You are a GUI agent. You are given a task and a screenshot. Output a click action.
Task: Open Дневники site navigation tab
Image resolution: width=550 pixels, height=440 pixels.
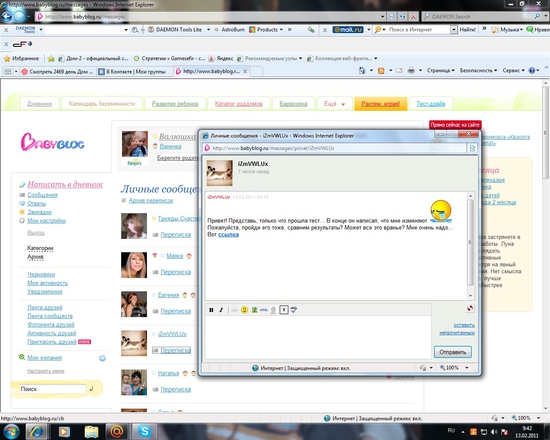click(40, 104)
